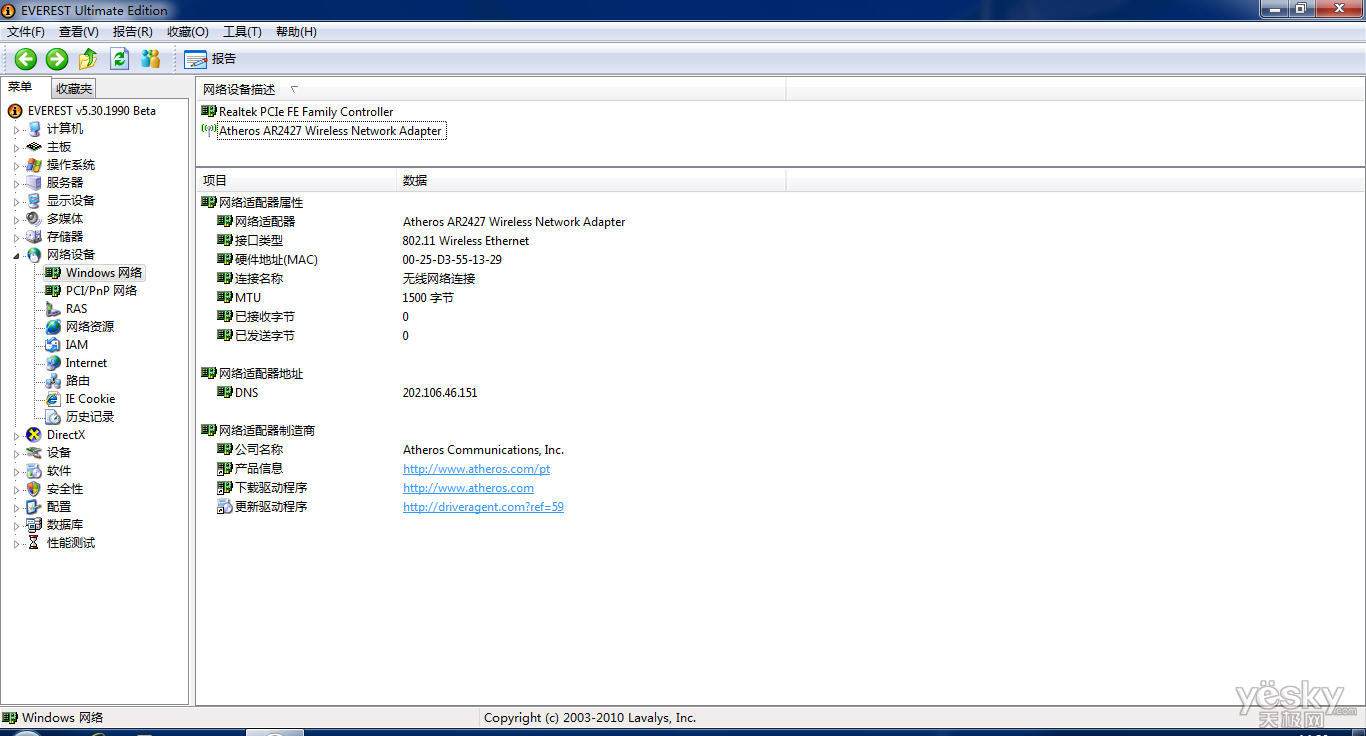Expand the 显示设备 tree node

[x=16, y=201]
